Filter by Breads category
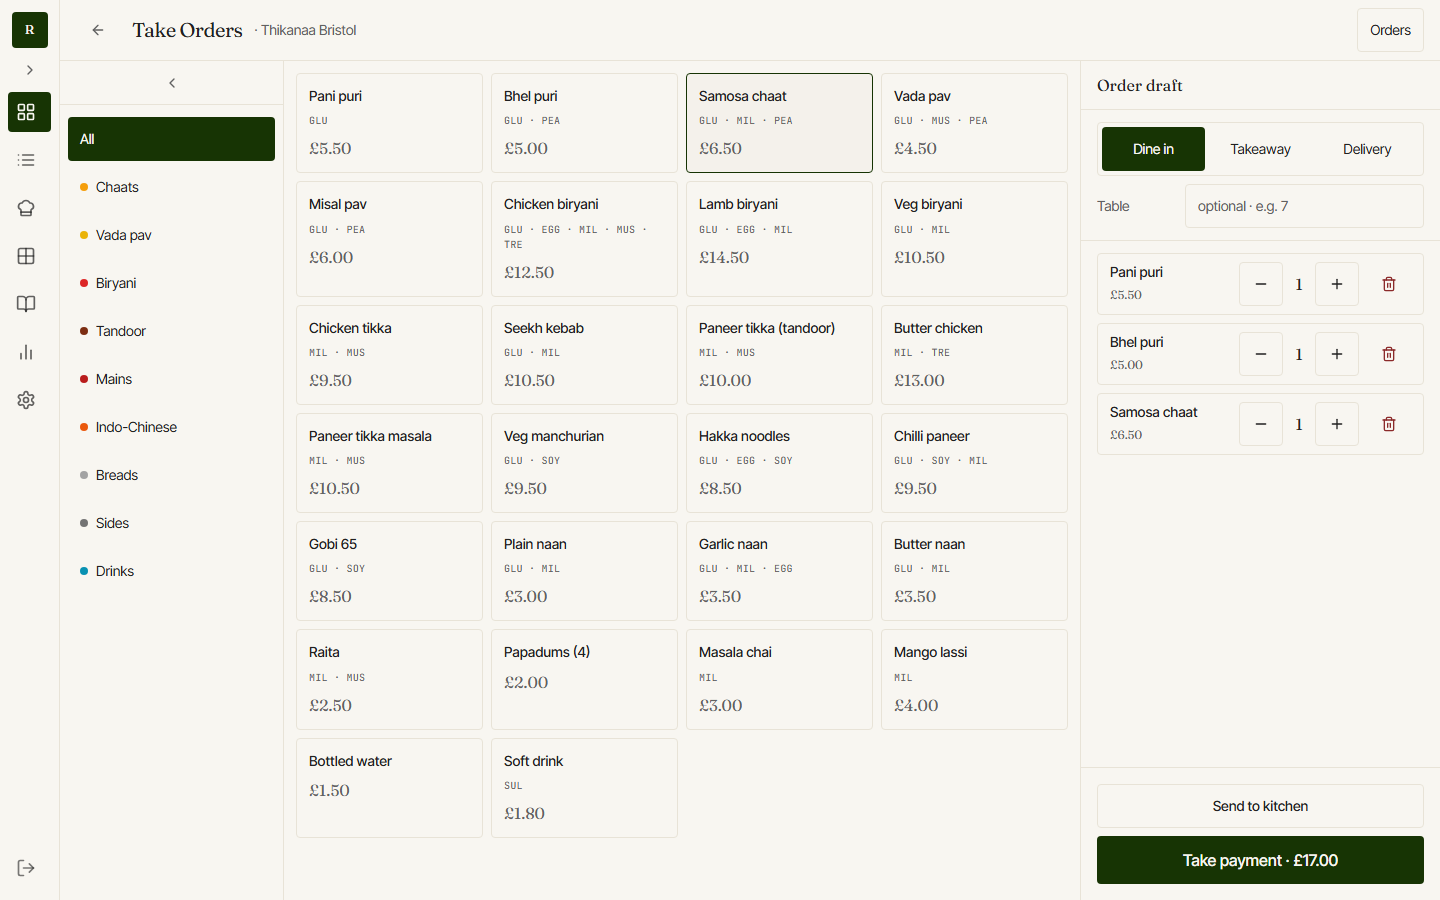Viewport: 1440px width, 900px height. coord(171,475)
